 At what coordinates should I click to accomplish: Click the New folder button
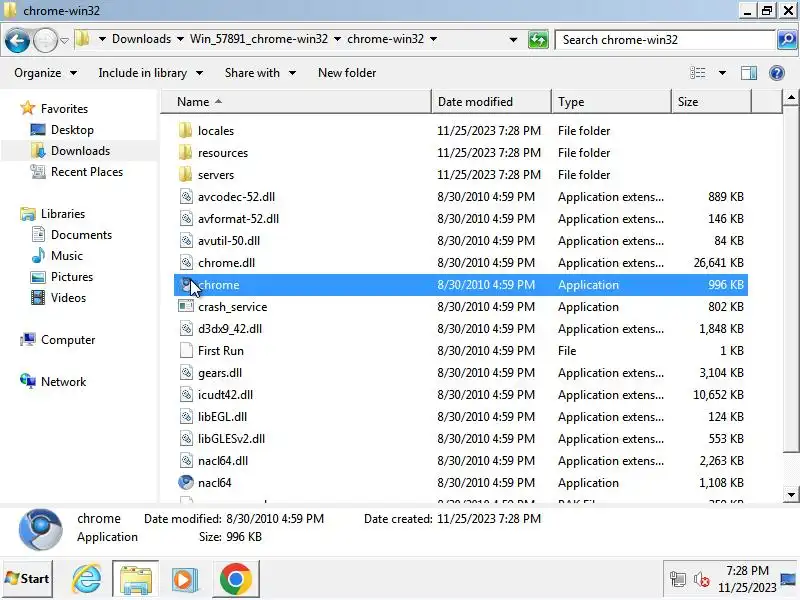coord(347,73)
